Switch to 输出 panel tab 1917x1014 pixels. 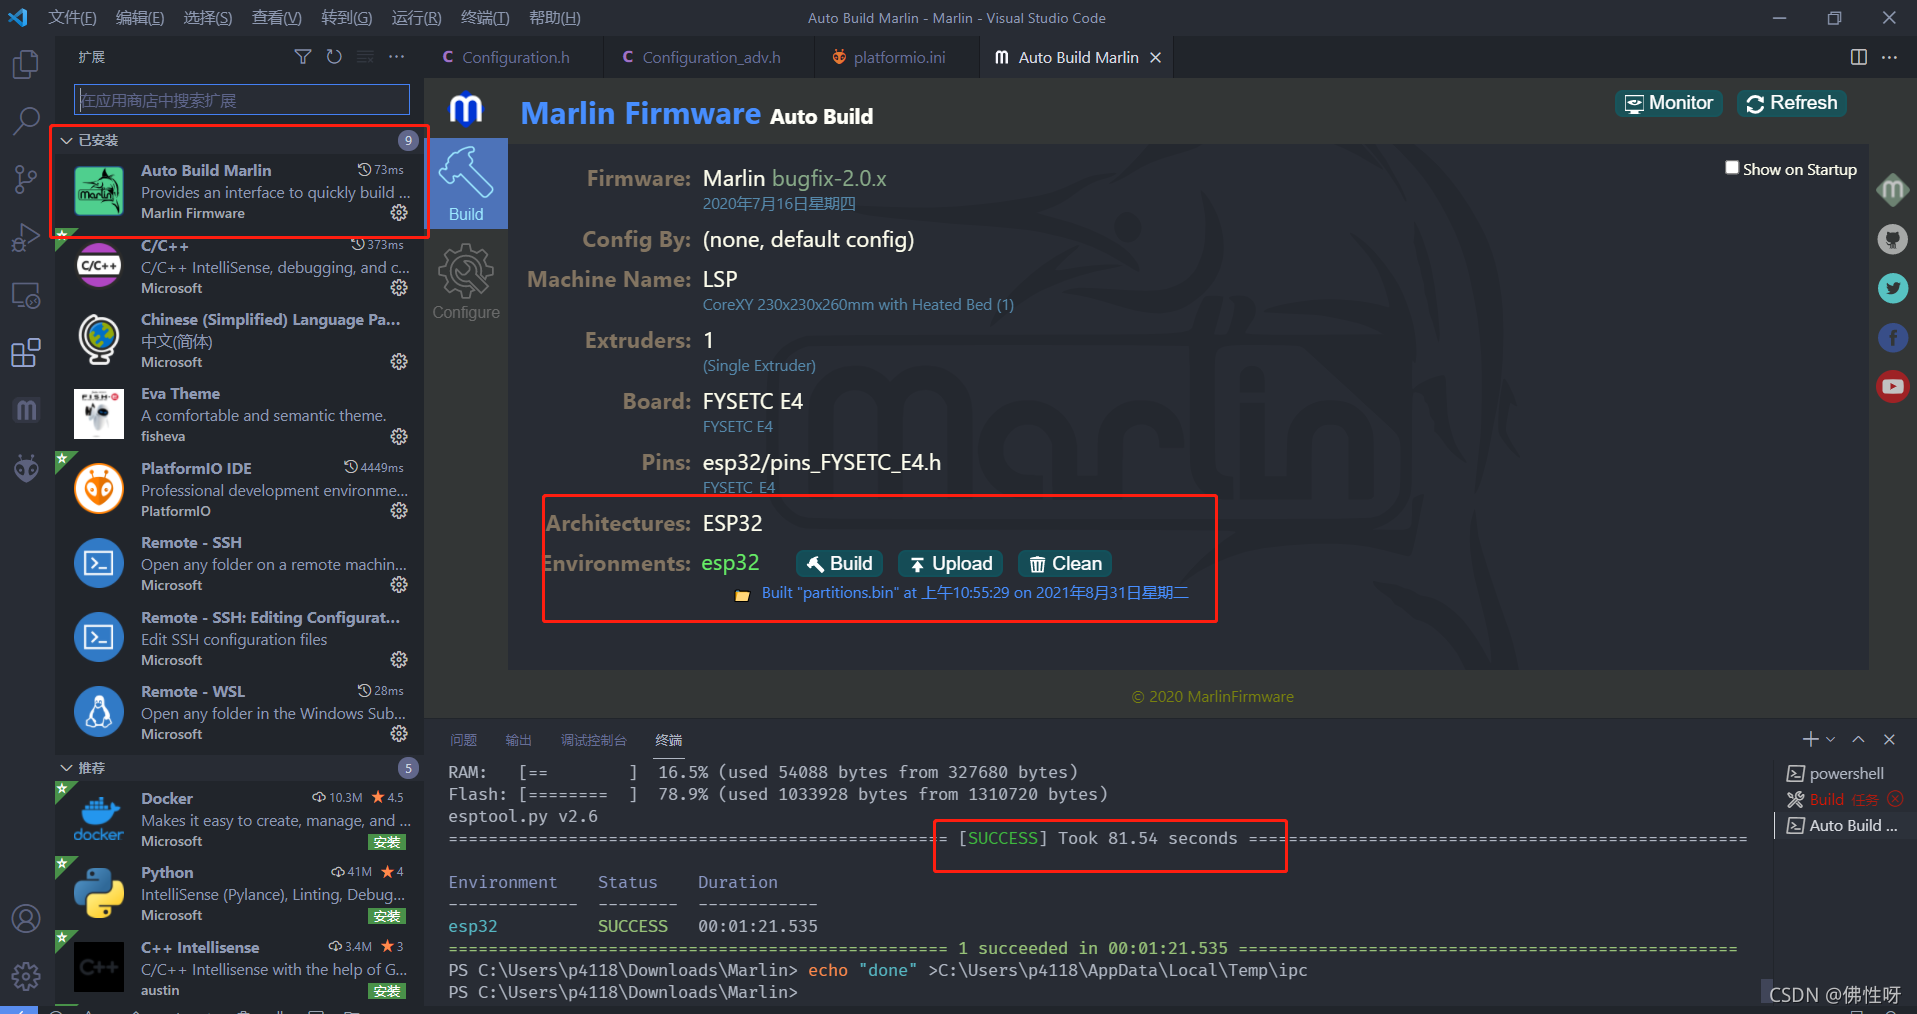click(x=518, y=740)
